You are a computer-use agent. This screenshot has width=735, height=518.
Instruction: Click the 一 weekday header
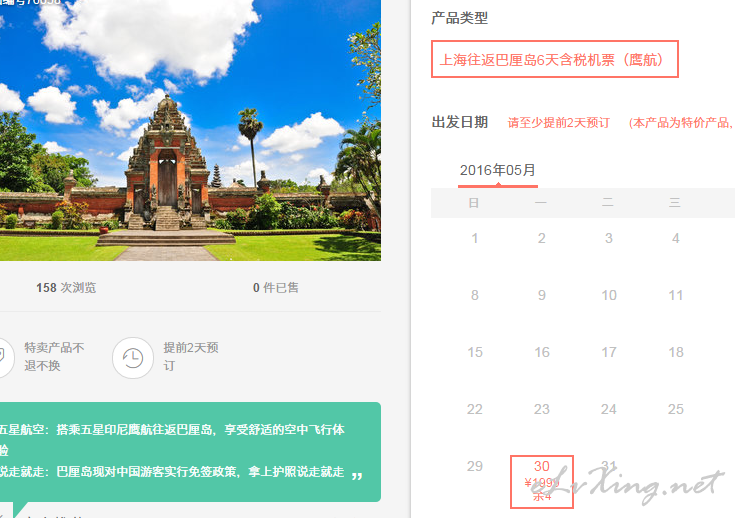[541, 203]
